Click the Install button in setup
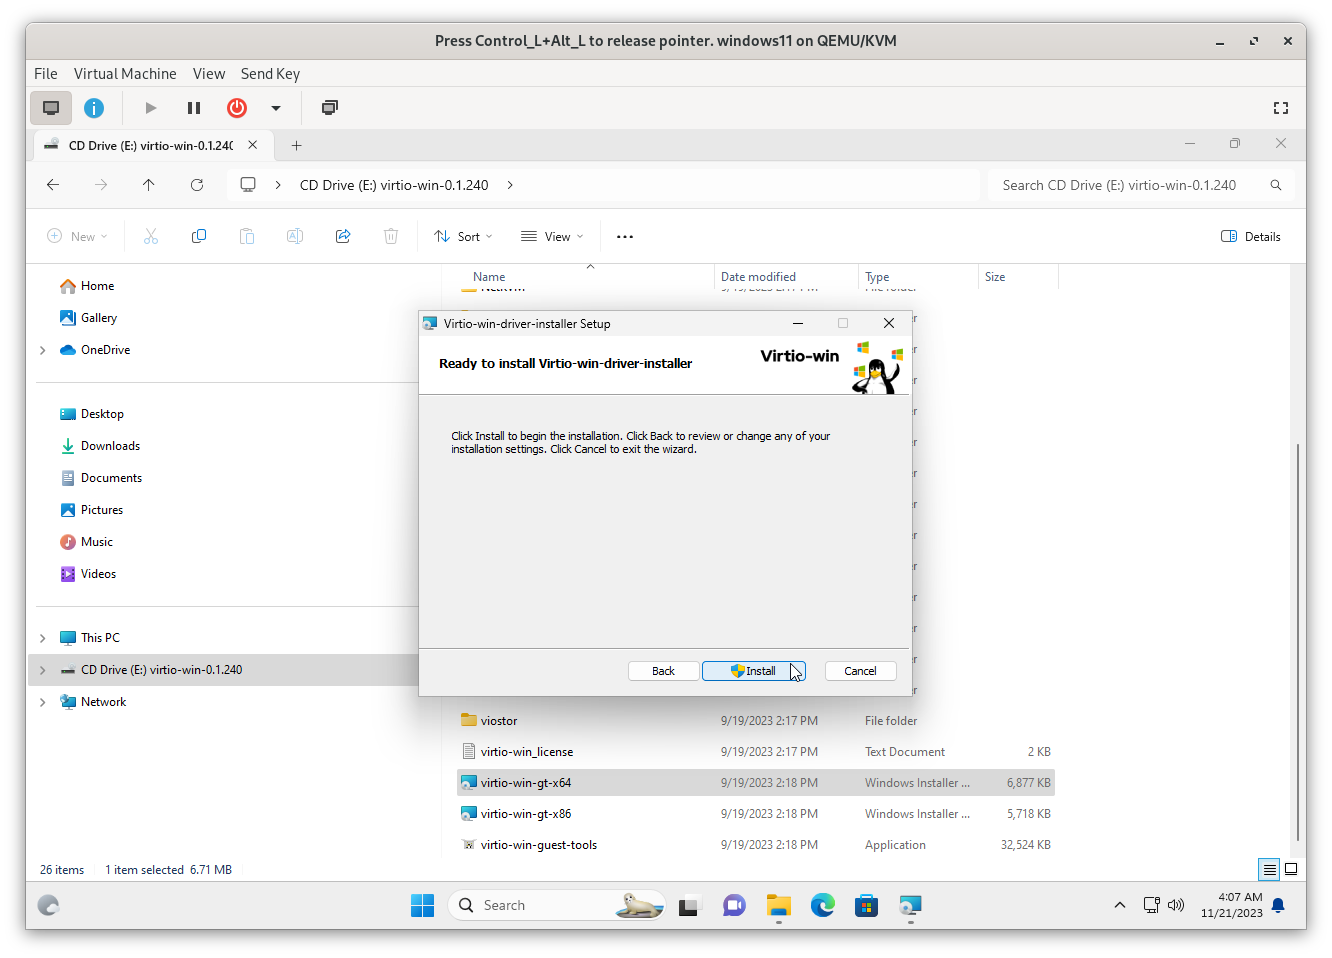The width and height of the screenshot is (1332, 958). (754, 671)
